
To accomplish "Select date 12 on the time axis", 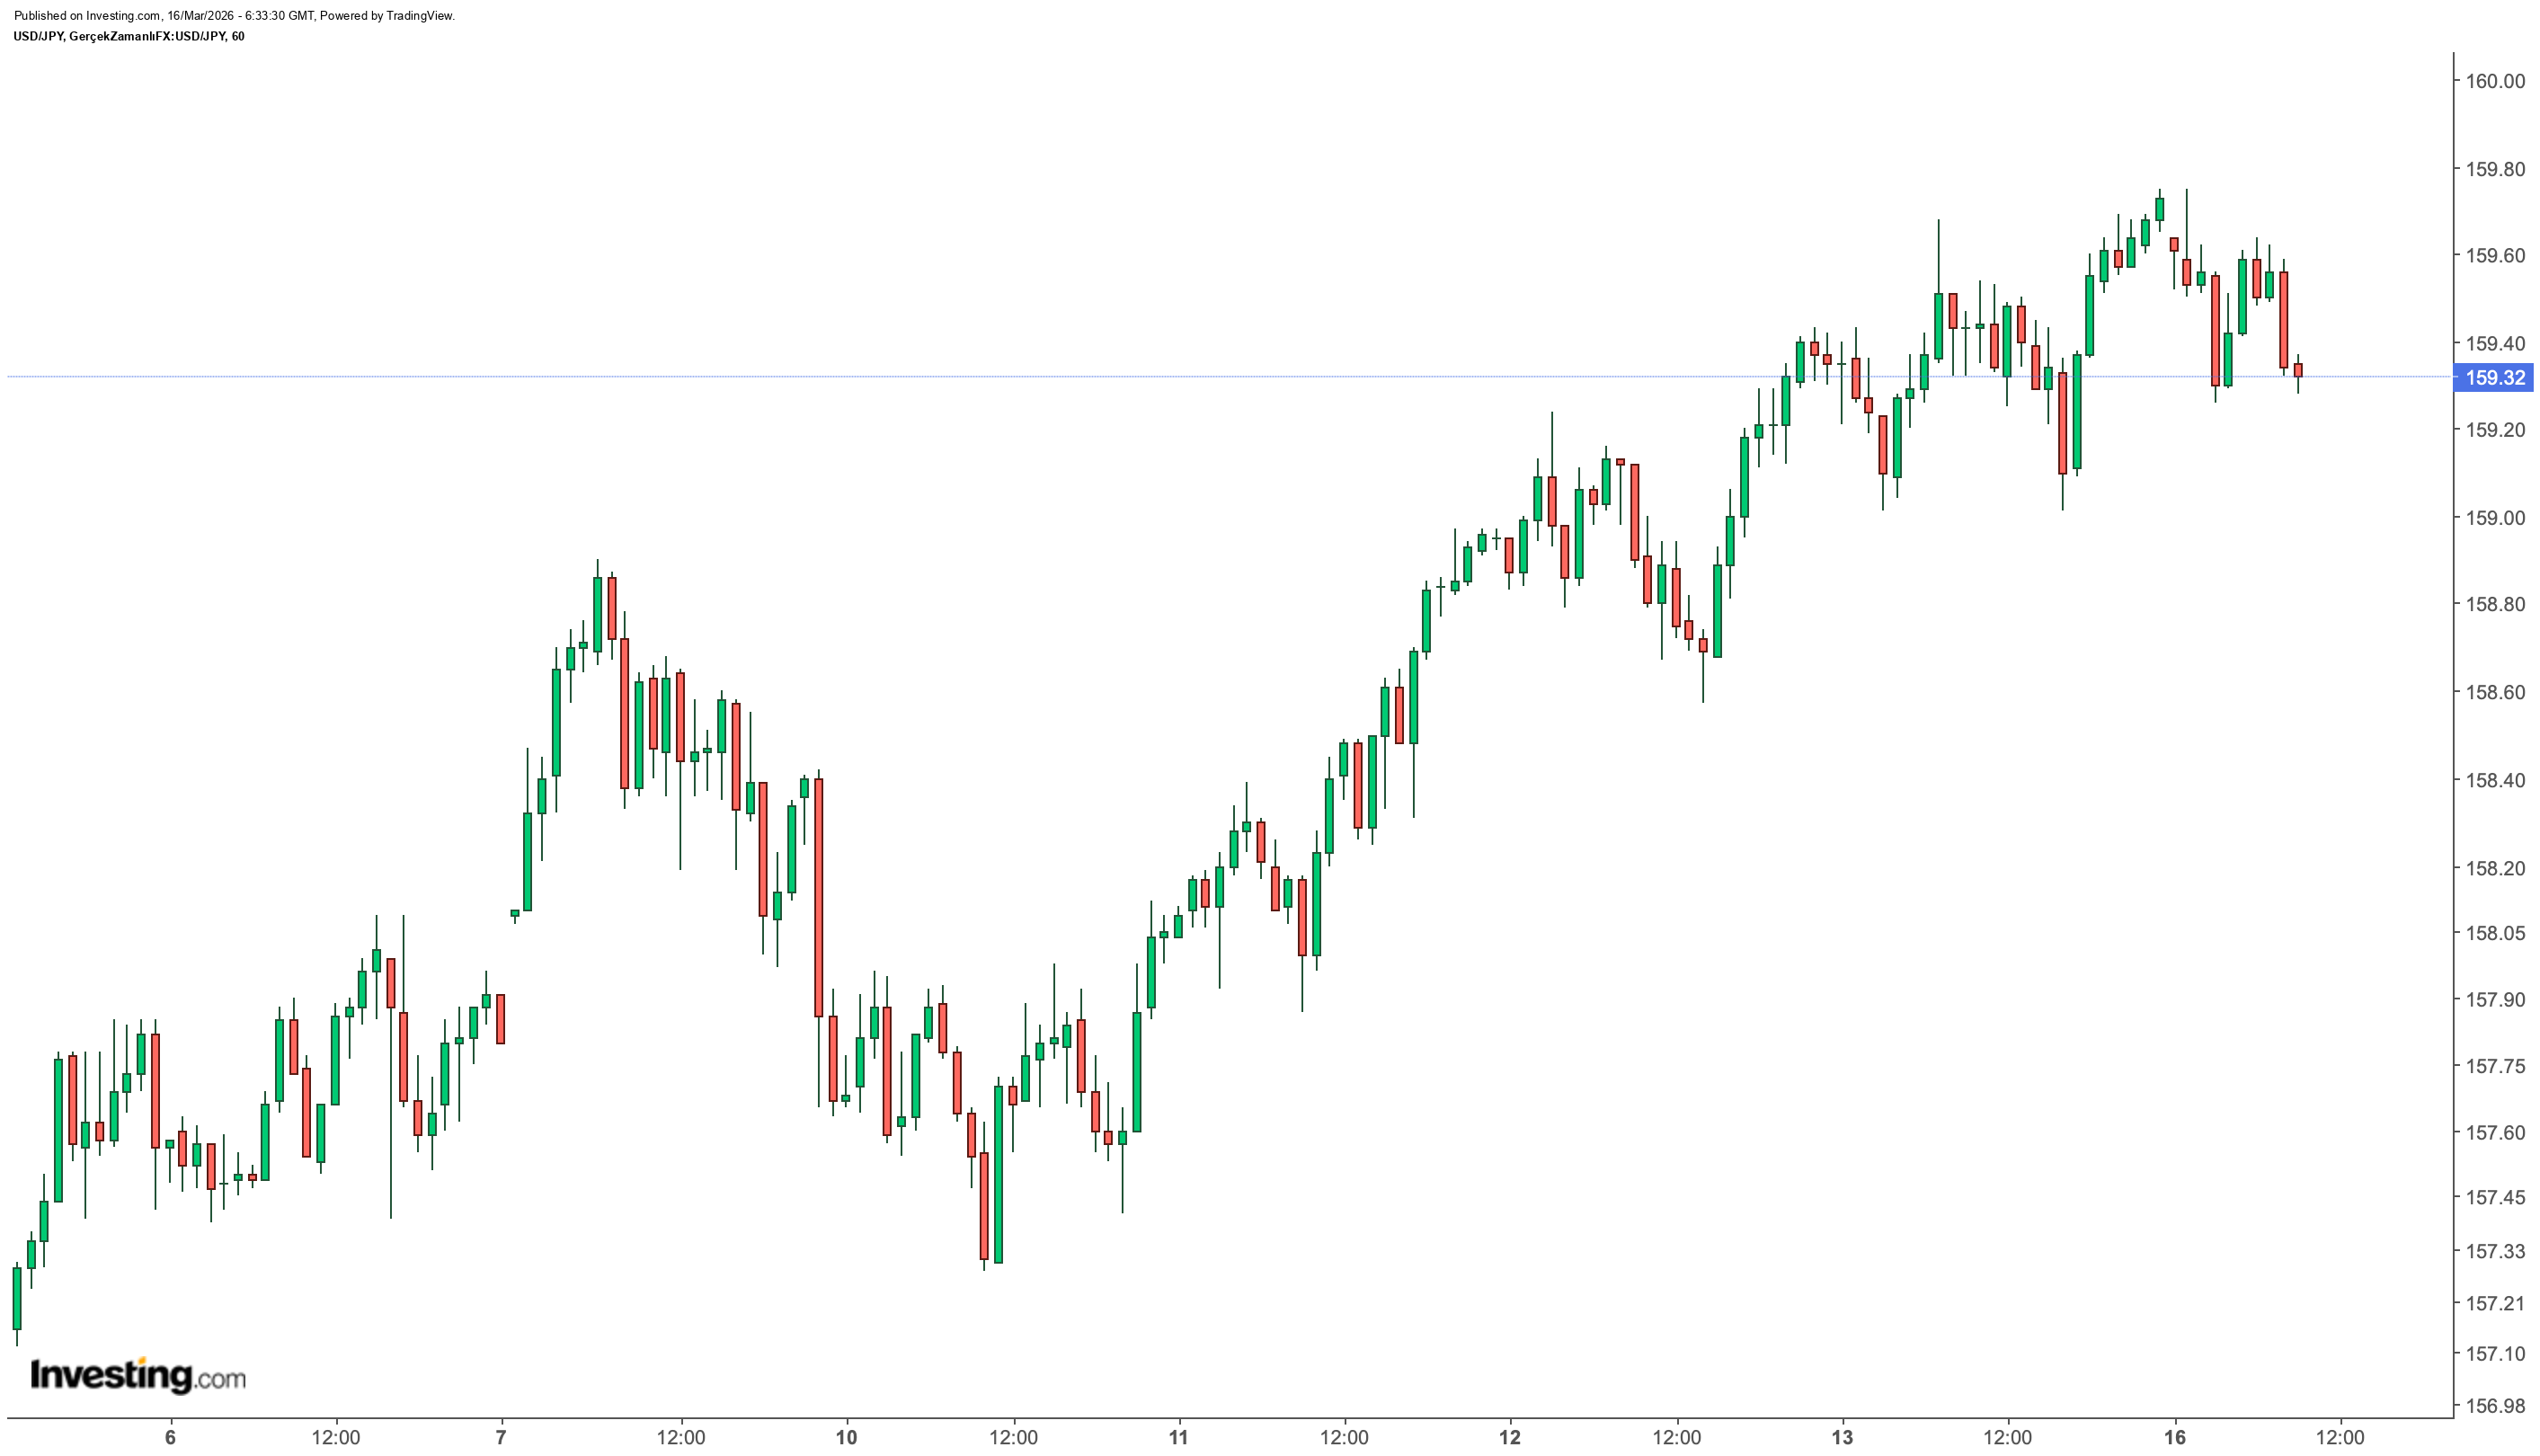I will click(1510, 1437).
